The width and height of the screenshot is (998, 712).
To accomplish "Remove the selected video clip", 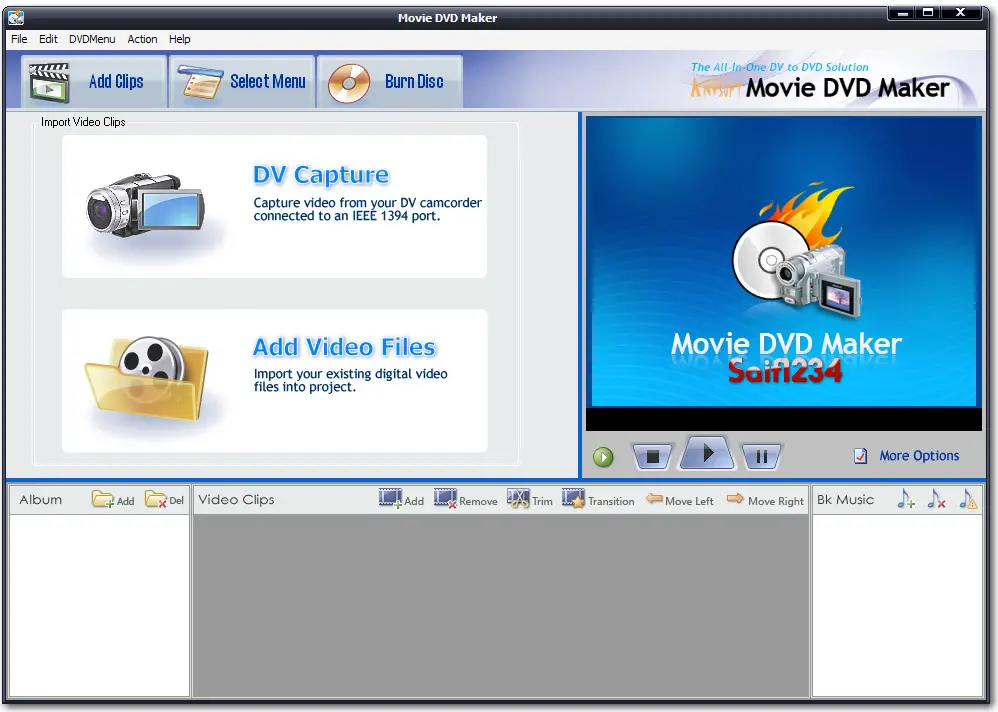I will pos(466,499).
